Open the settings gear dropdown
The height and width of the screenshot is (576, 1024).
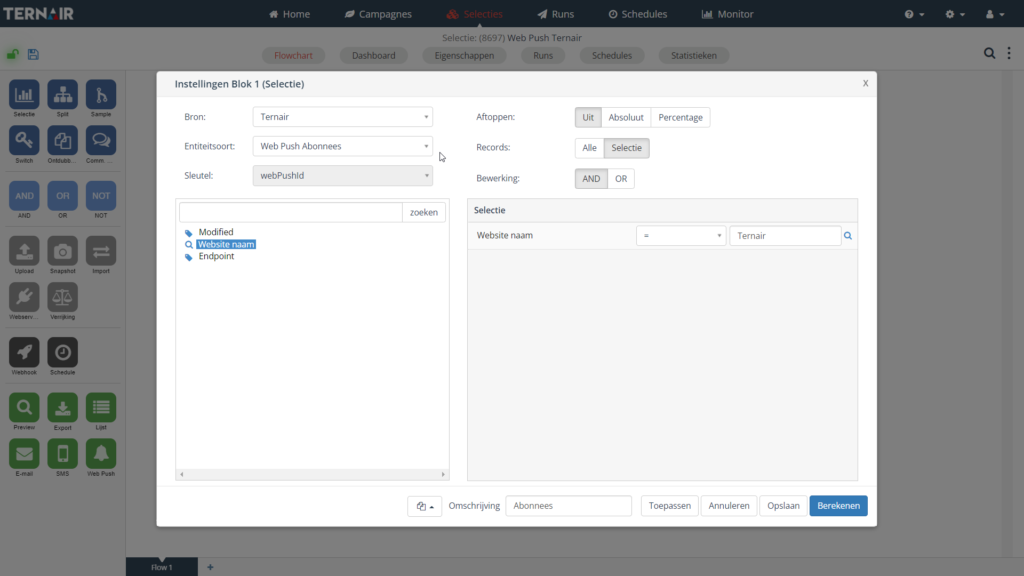(x=955, y=14)
